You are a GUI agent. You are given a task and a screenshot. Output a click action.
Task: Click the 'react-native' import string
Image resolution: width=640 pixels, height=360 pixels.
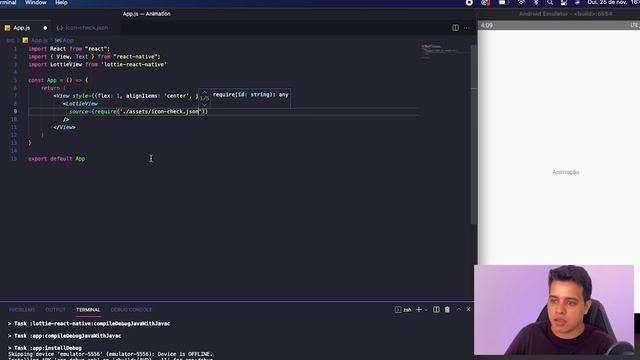(137, 57)
